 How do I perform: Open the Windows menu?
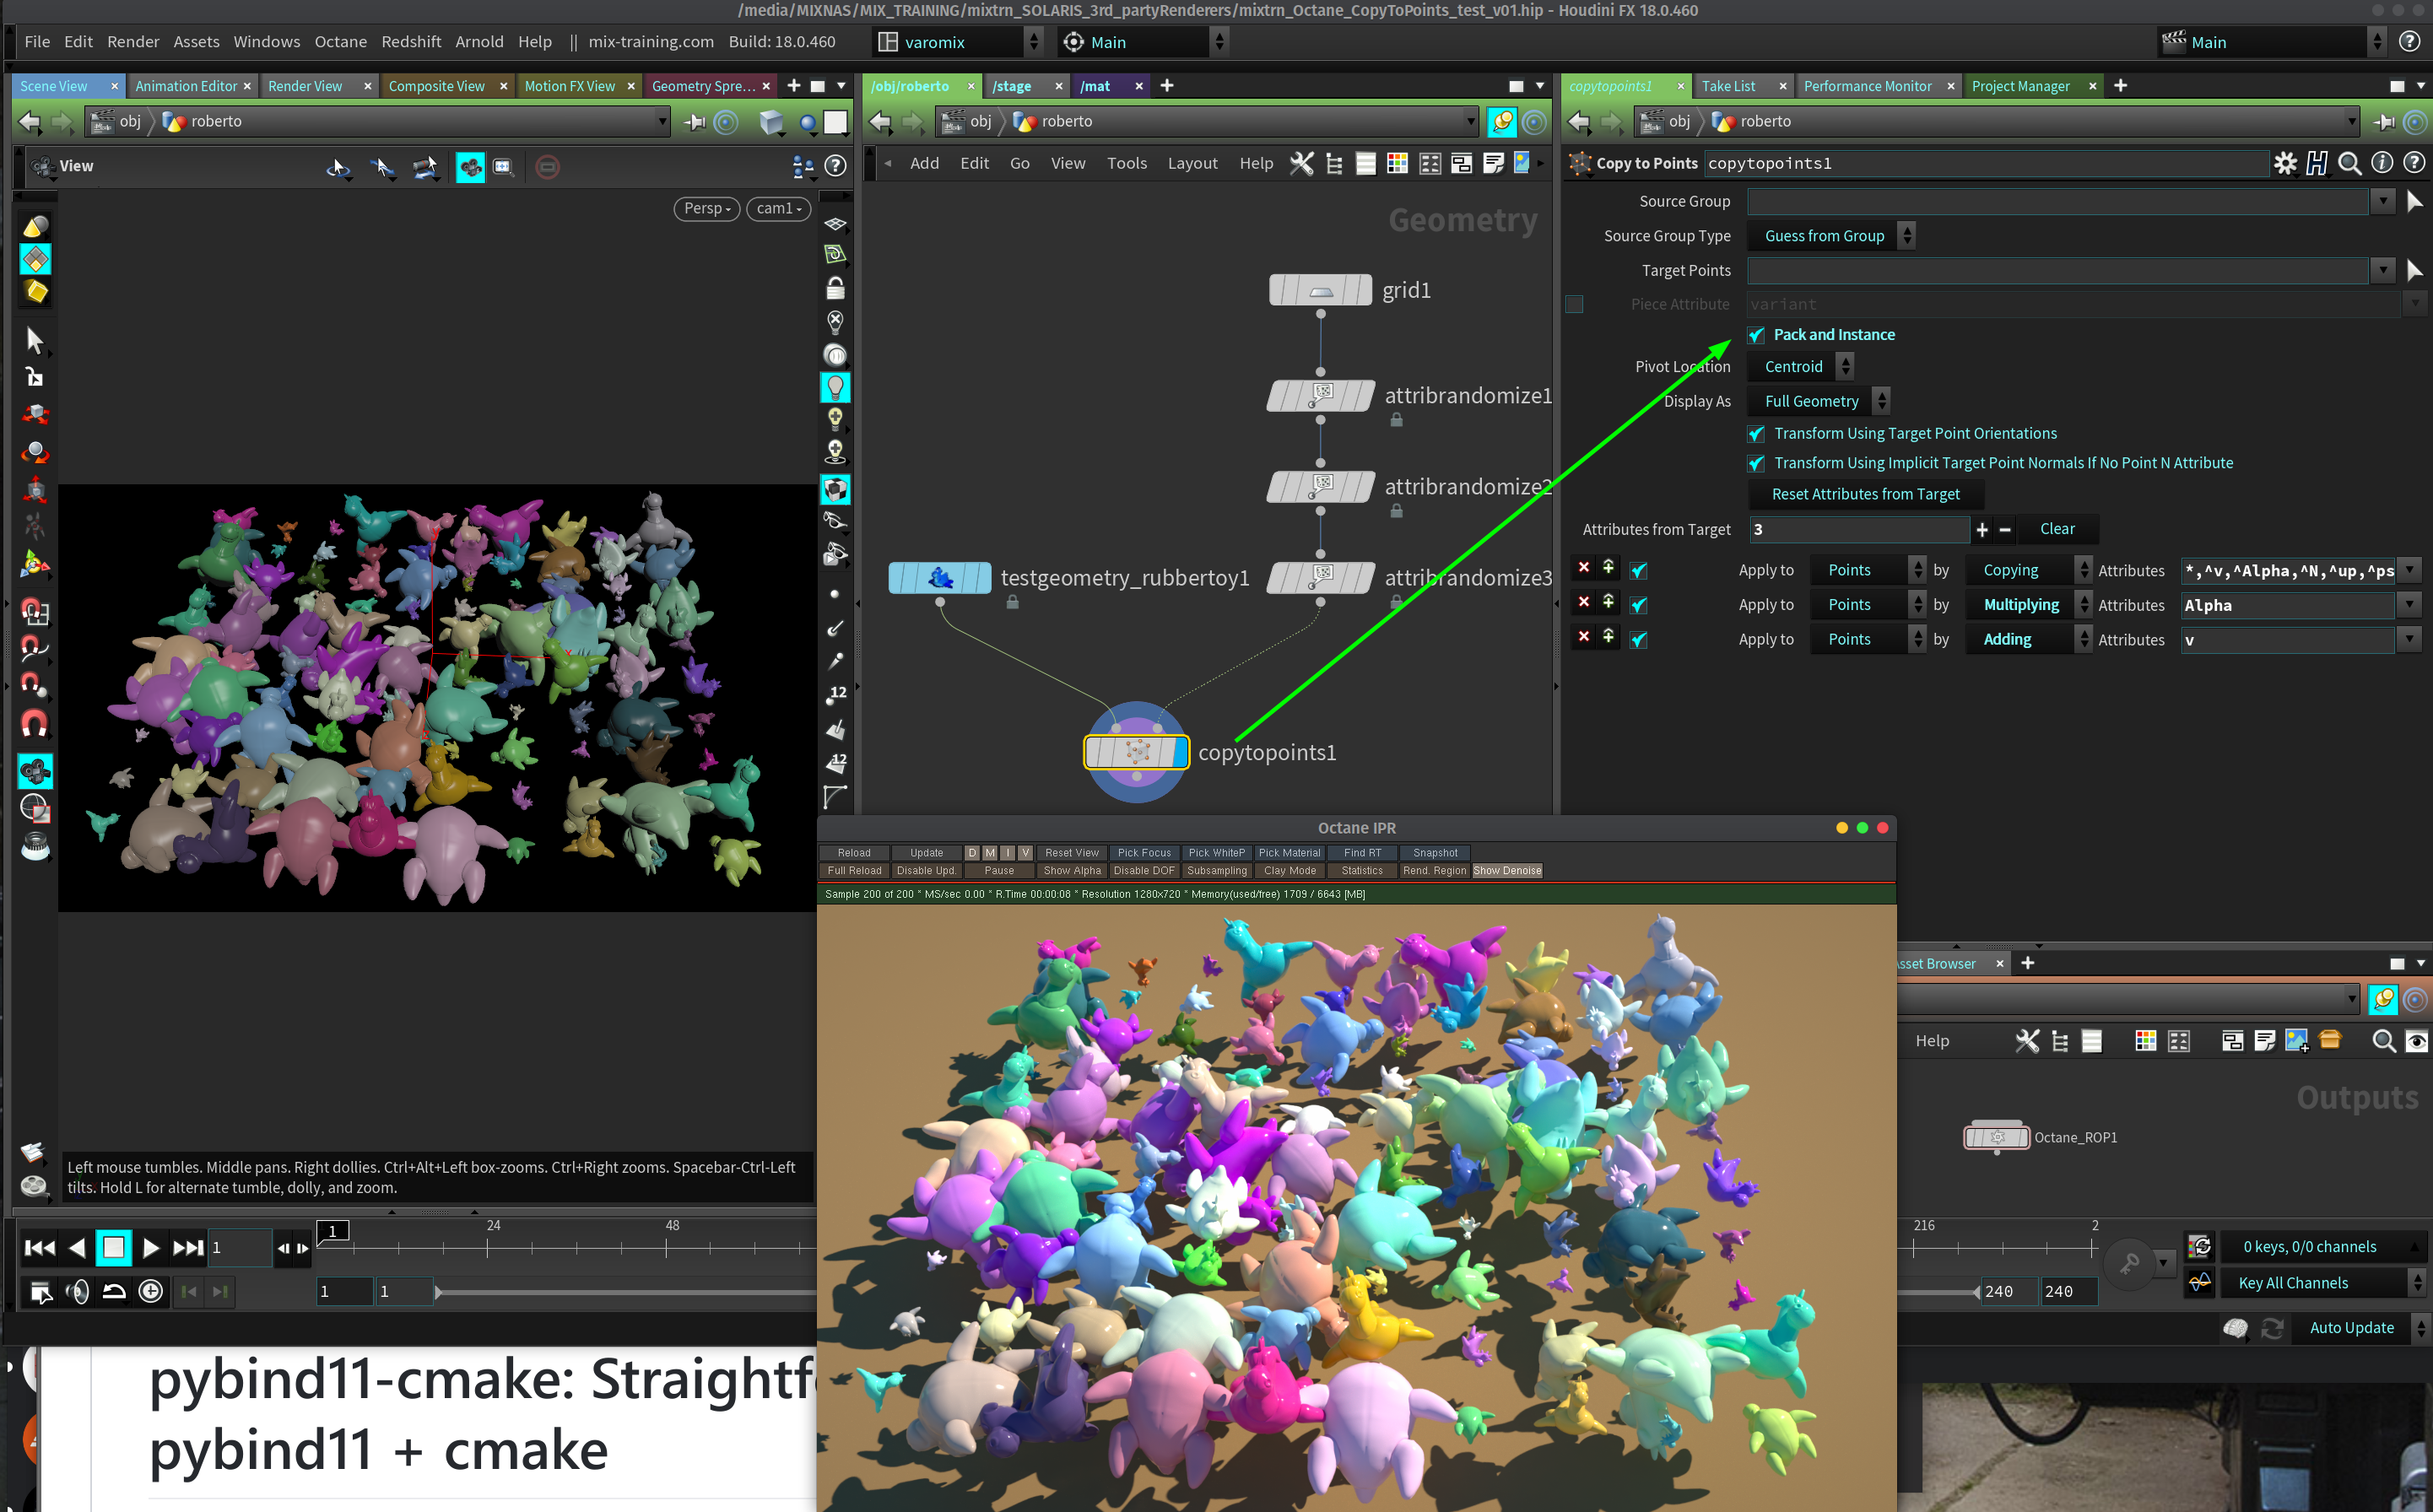tap(266, 42)
